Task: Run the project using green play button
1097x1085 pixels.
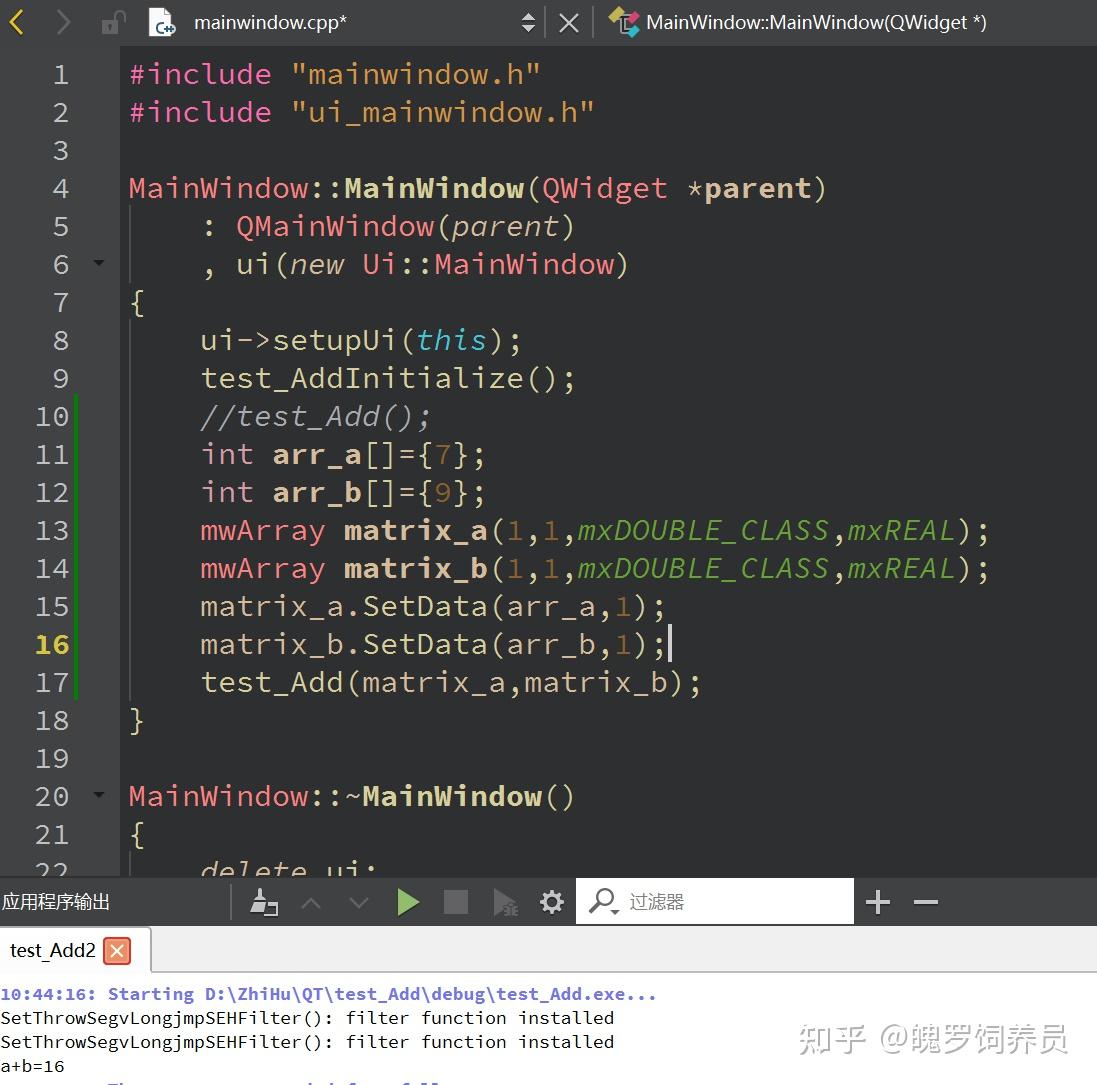Action: pyautogui.click(x=408, y=901)
